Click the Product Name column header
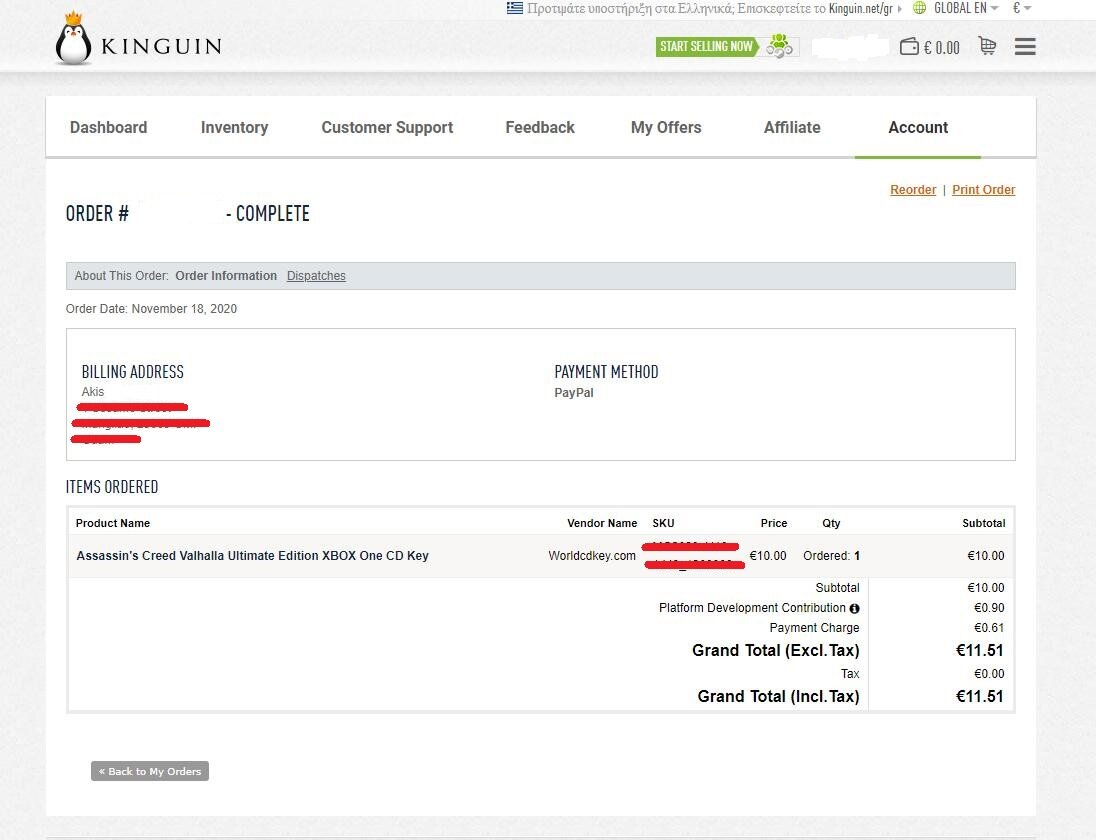Screen dimensions: 1096x840 tap(113, 523)
